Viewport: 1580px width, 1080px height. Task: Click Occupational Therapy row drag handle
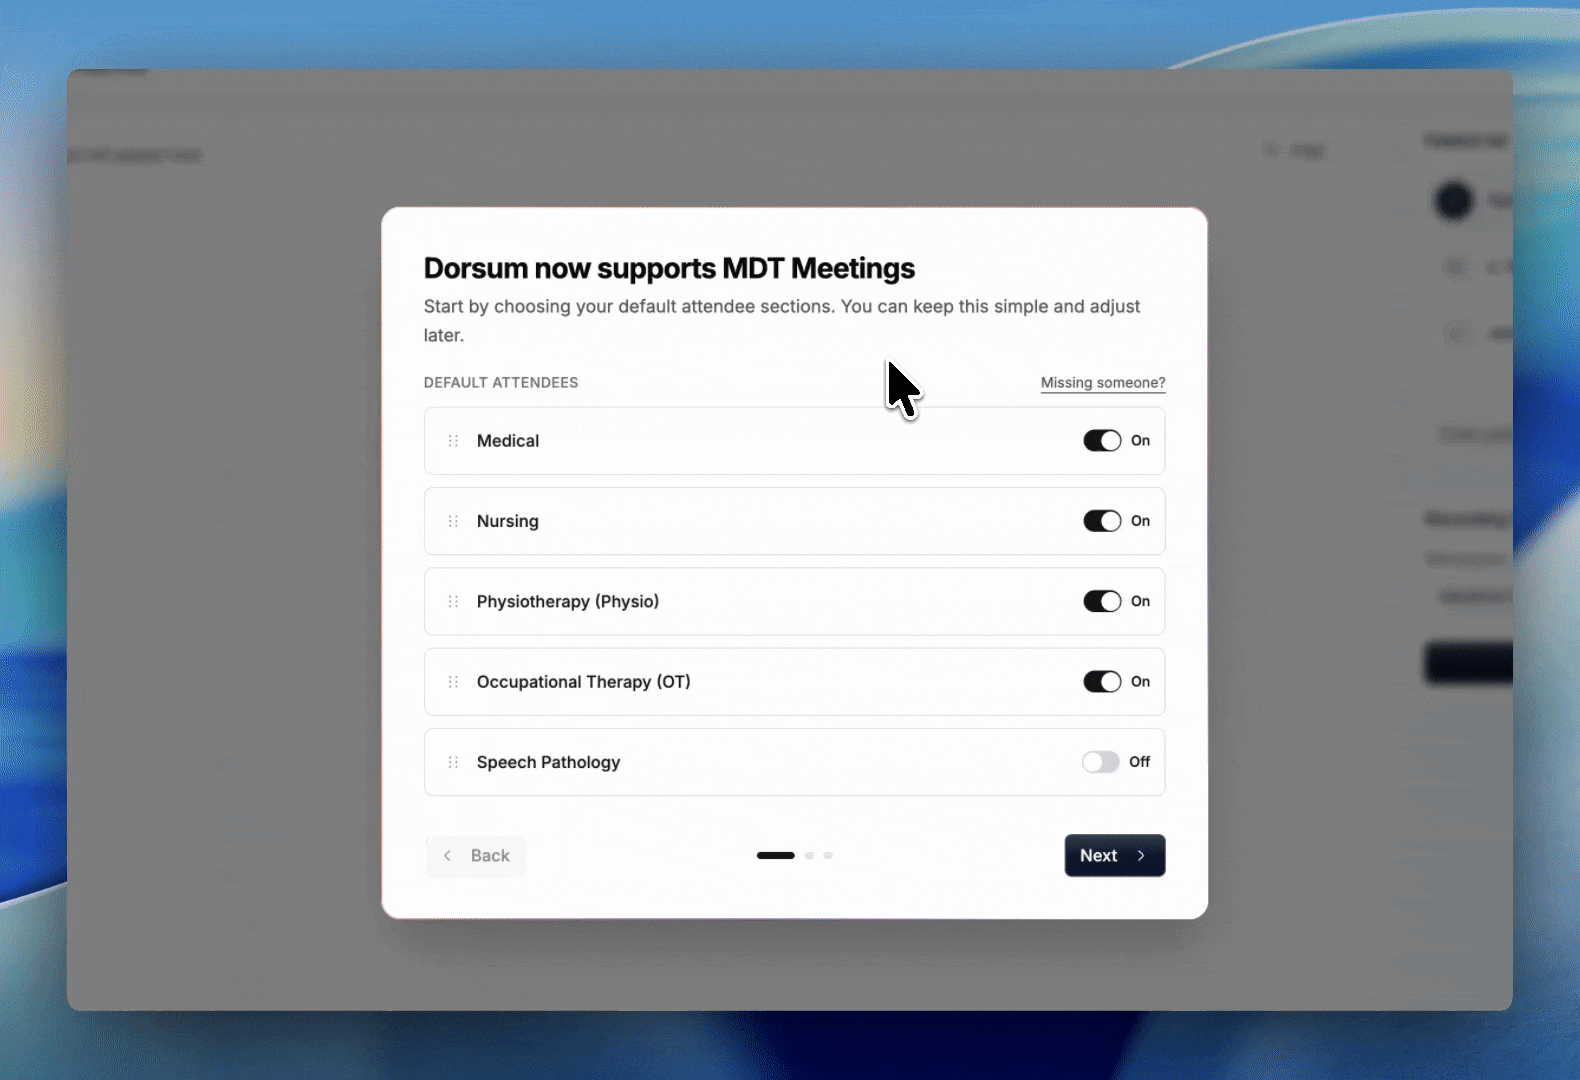[x=453, y=682]
